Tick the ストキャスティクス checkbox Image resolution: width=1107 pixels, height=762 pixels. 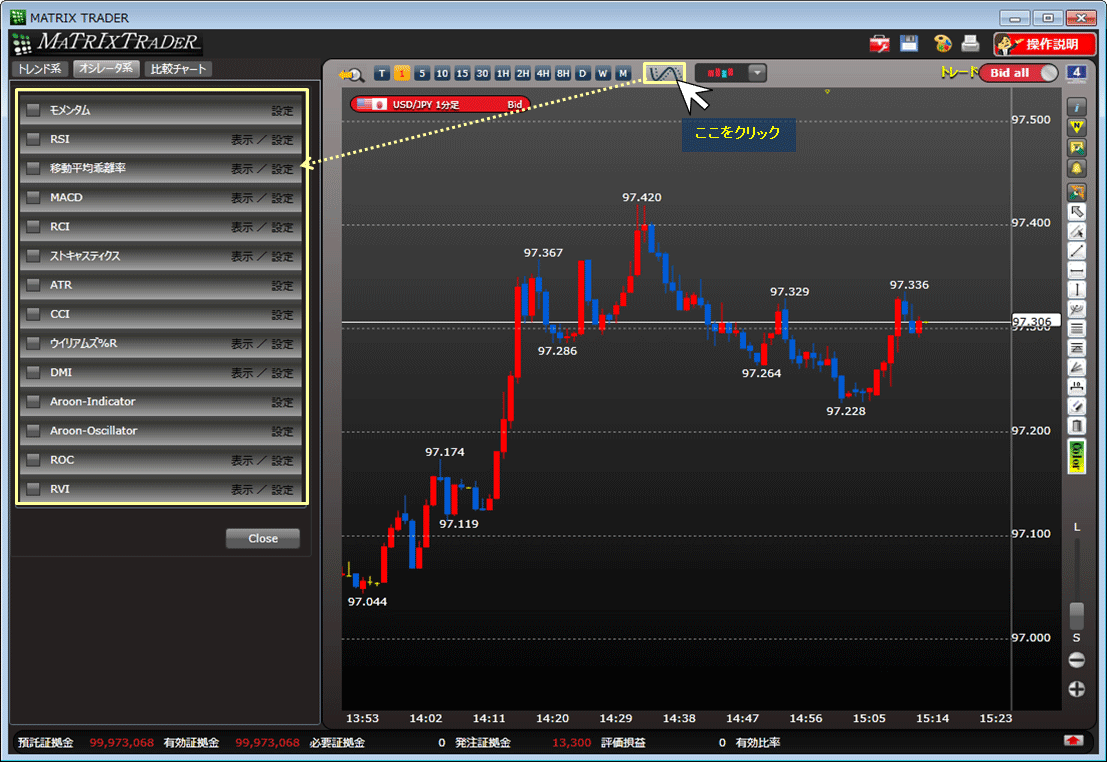pos(33,256)
